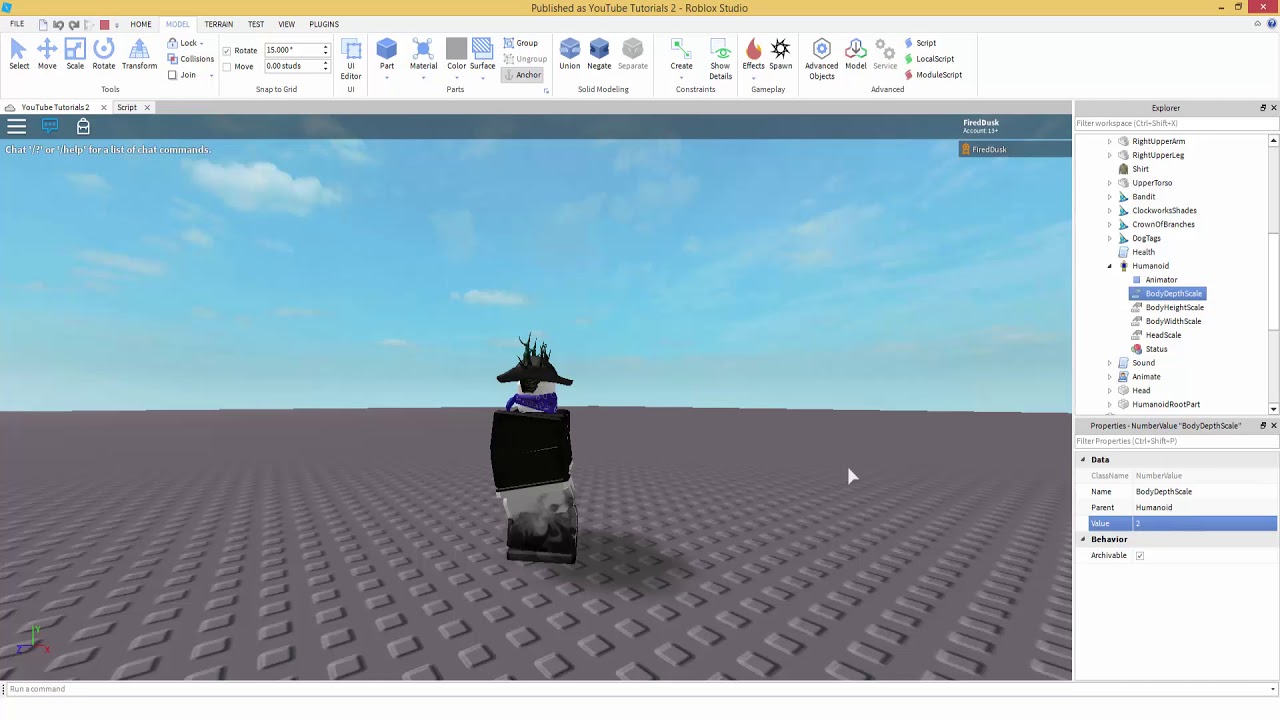Click the Filter Properties search field

pyautogui.click(x=1177, y=441)
